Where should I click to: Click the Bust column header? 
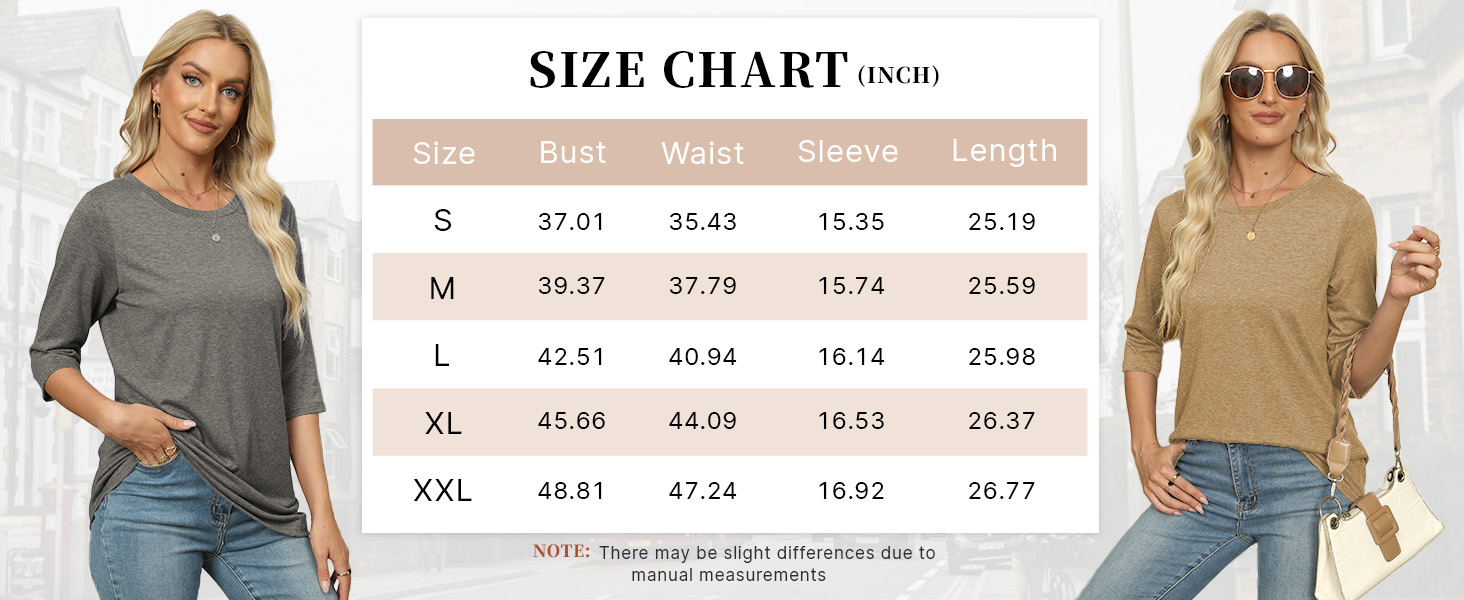(x=573, y=152)
